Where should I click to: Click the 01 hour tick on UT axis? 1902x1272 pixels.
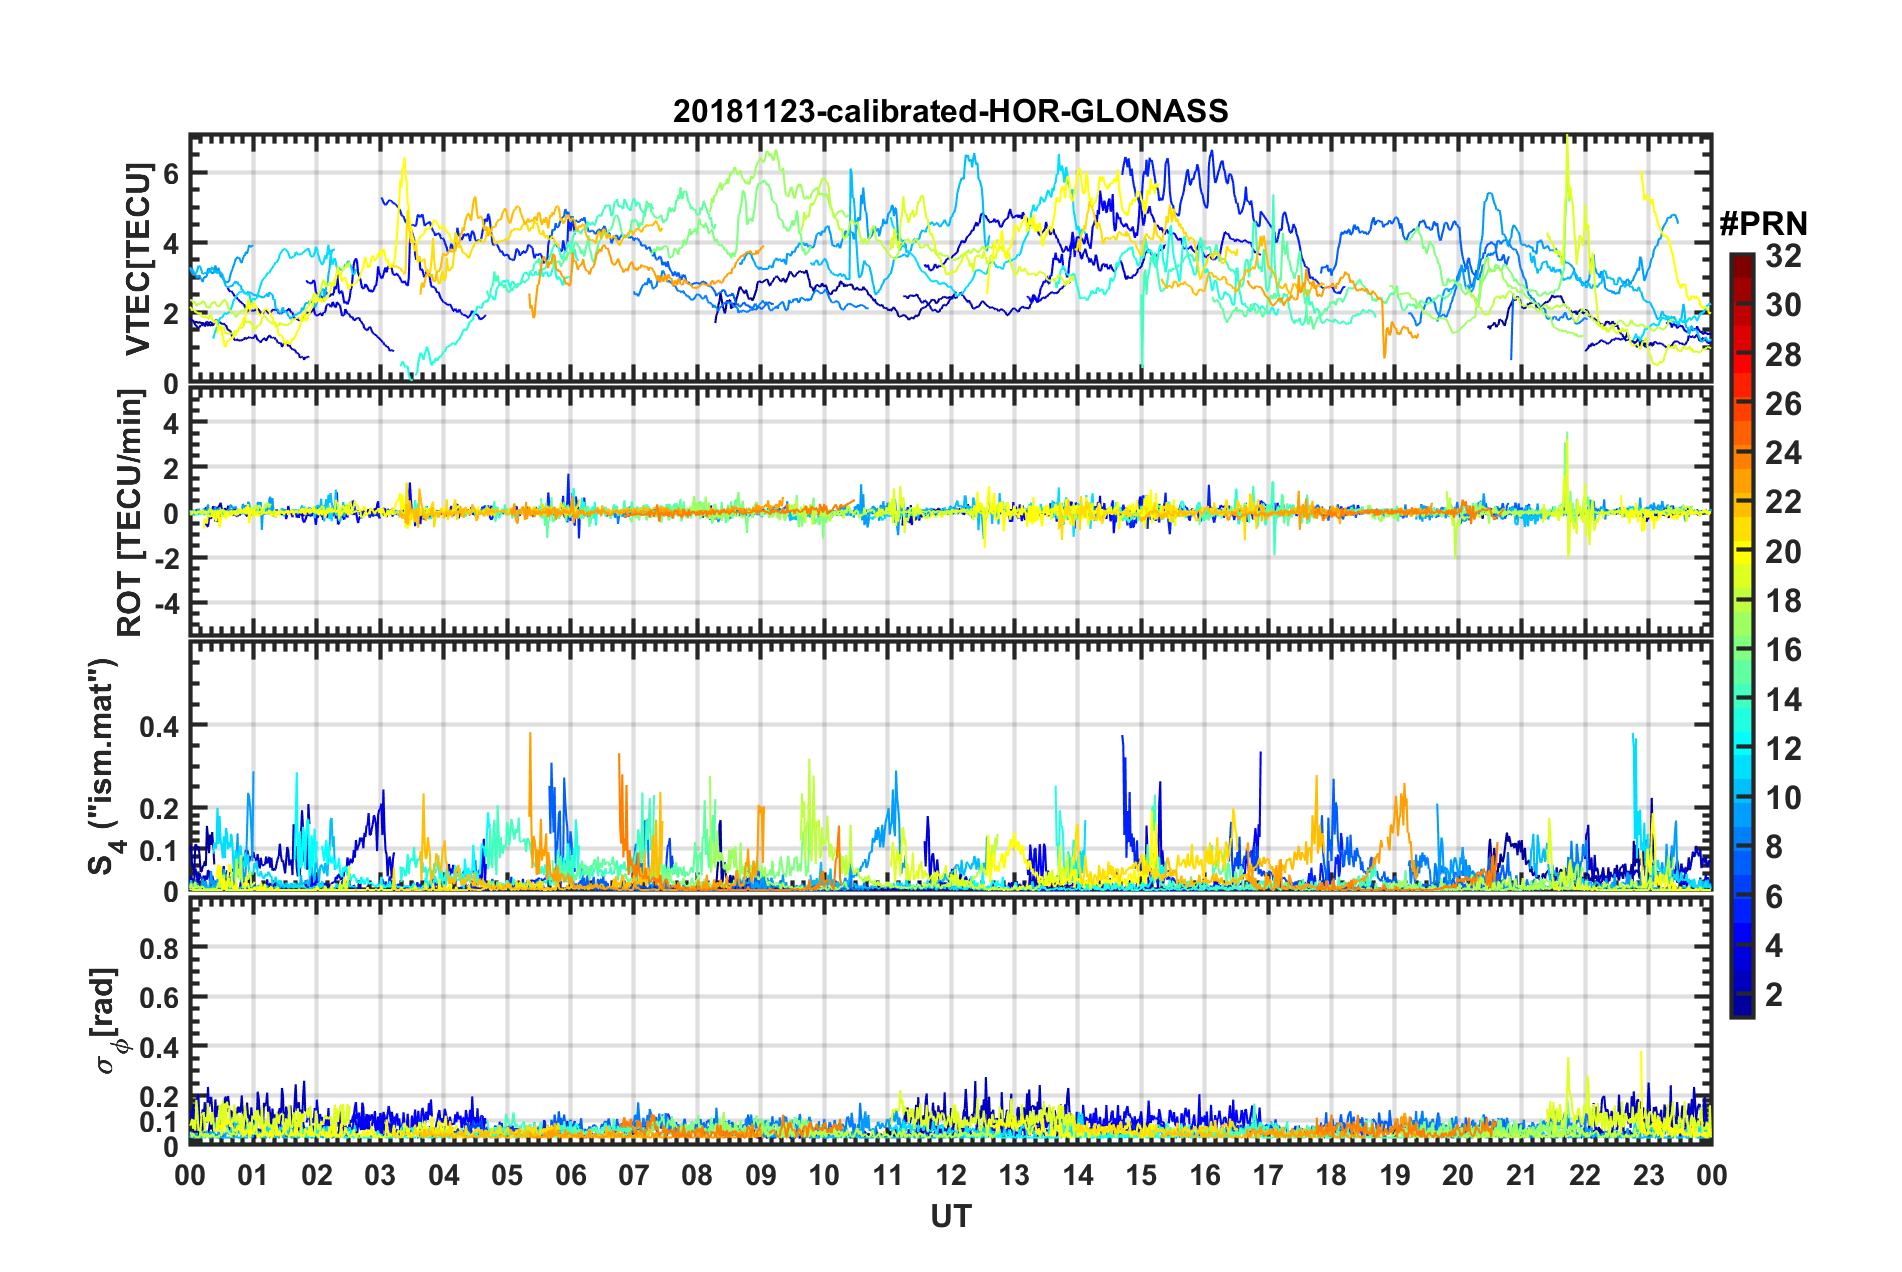[x=253, y=1175]
